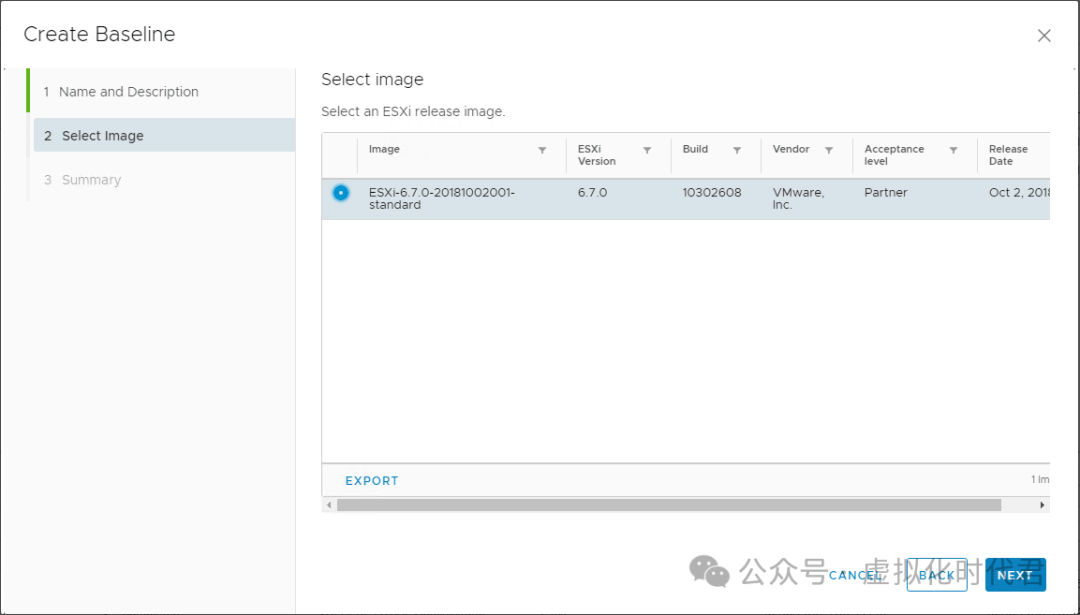This screenshot has height=615, width=1080.
Task: Open the Acceptance level column filter
Action: 953,150
